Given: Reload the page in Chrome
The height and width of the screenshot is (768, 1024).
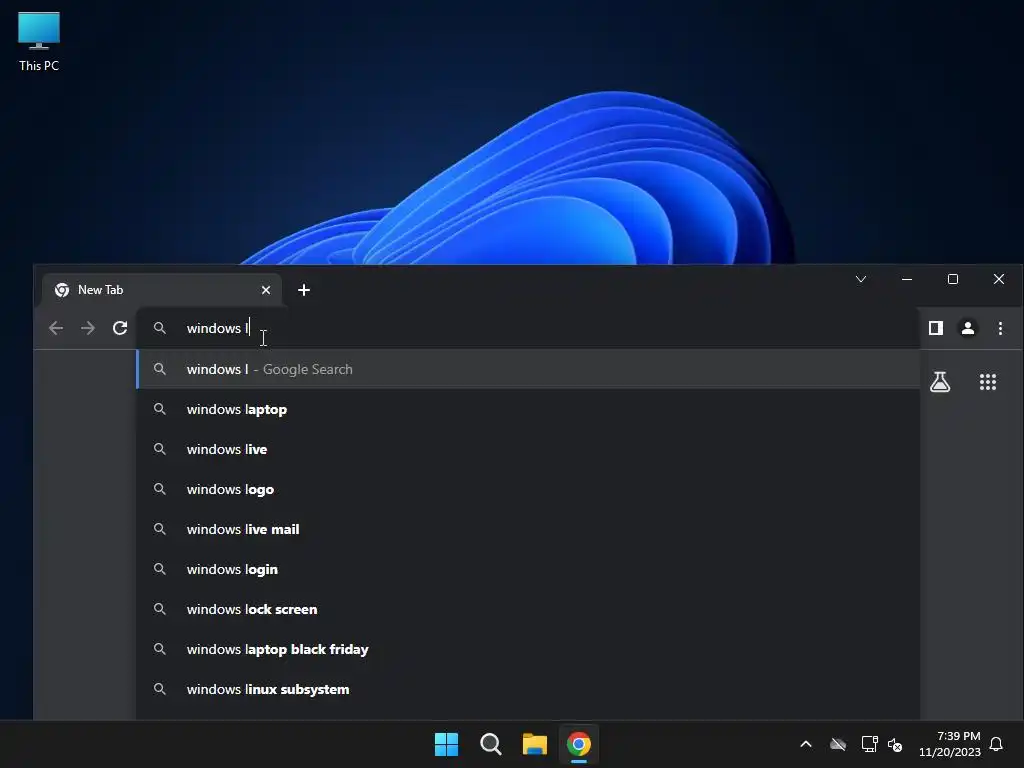Looking at the screenshot, I should click(120, 328).
